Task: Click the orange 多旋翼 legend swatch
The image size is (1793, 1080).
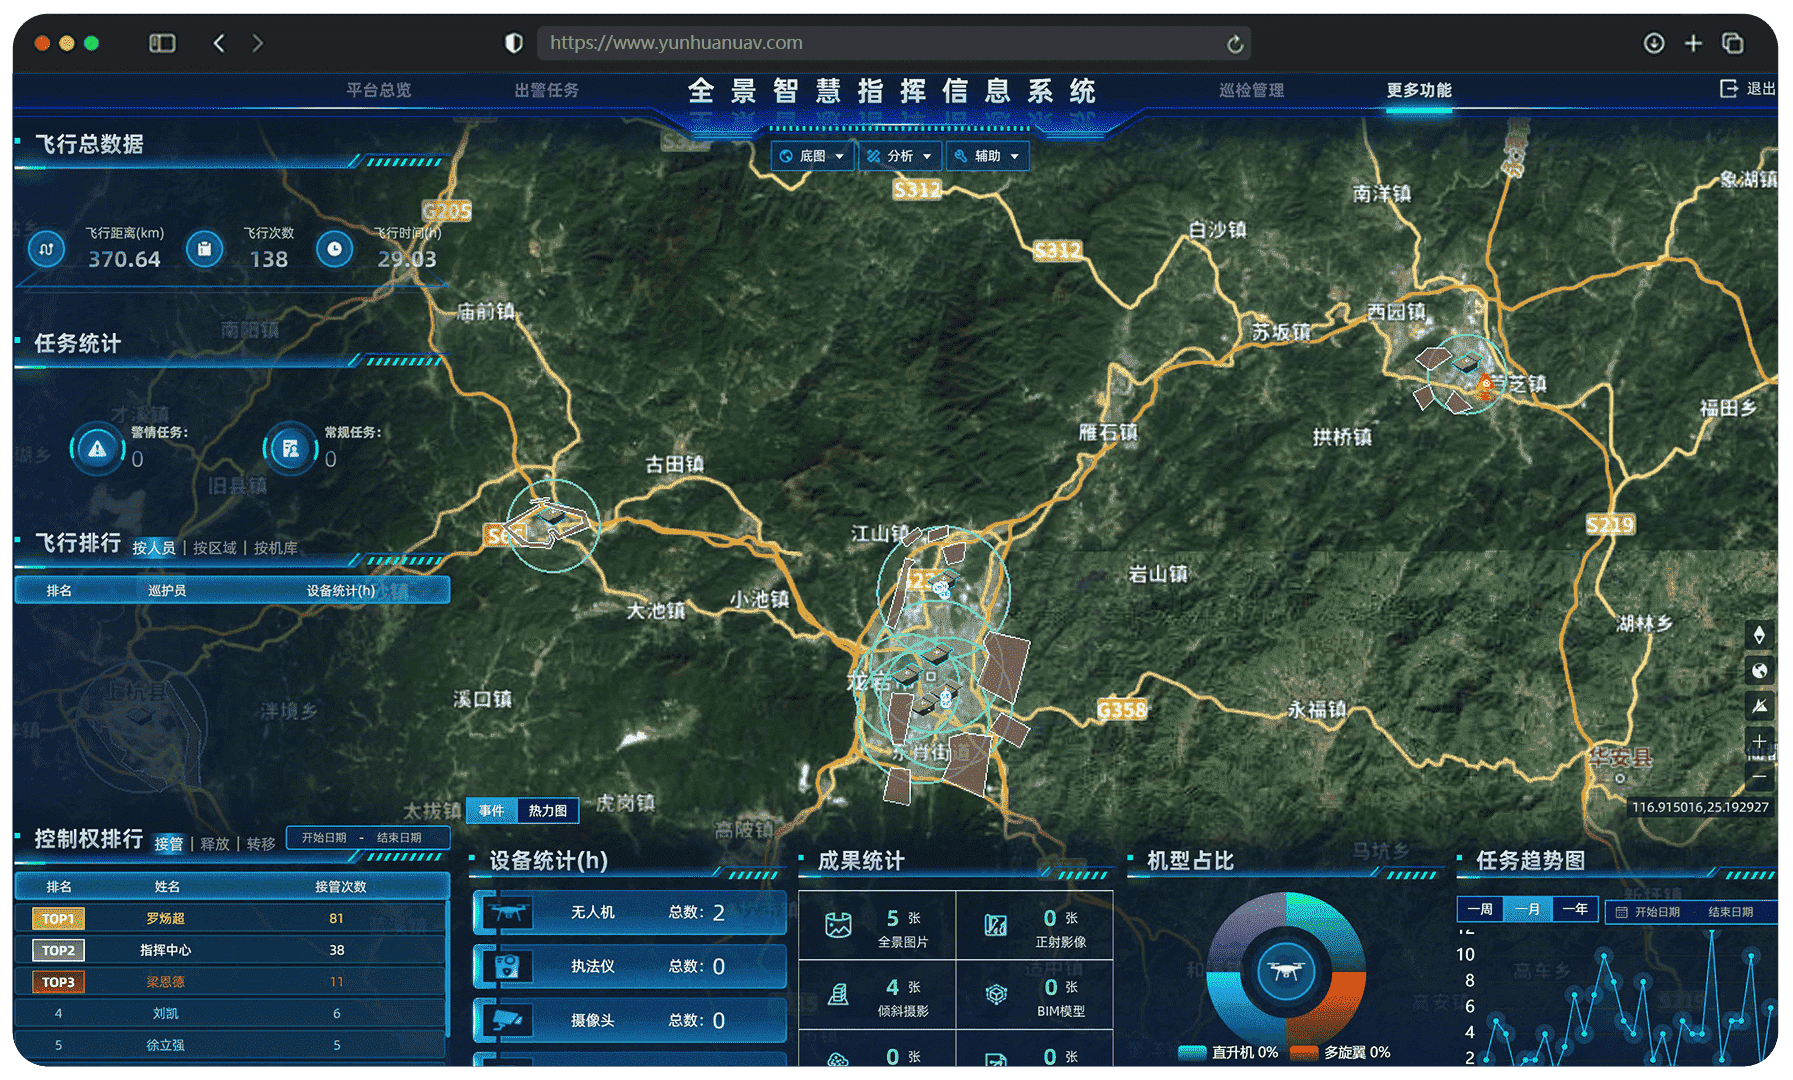Action: point(1304,1052)
